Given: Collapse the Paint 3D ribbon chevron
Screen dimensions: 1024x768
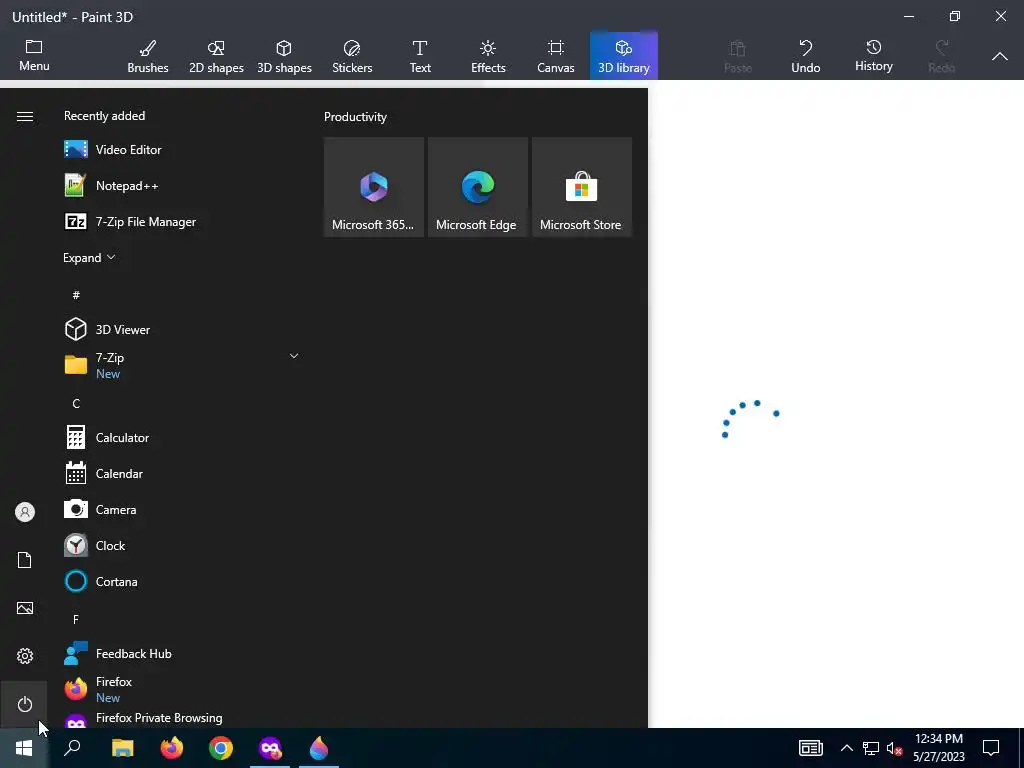Looking at the screenshot, I should pos(999,56).
